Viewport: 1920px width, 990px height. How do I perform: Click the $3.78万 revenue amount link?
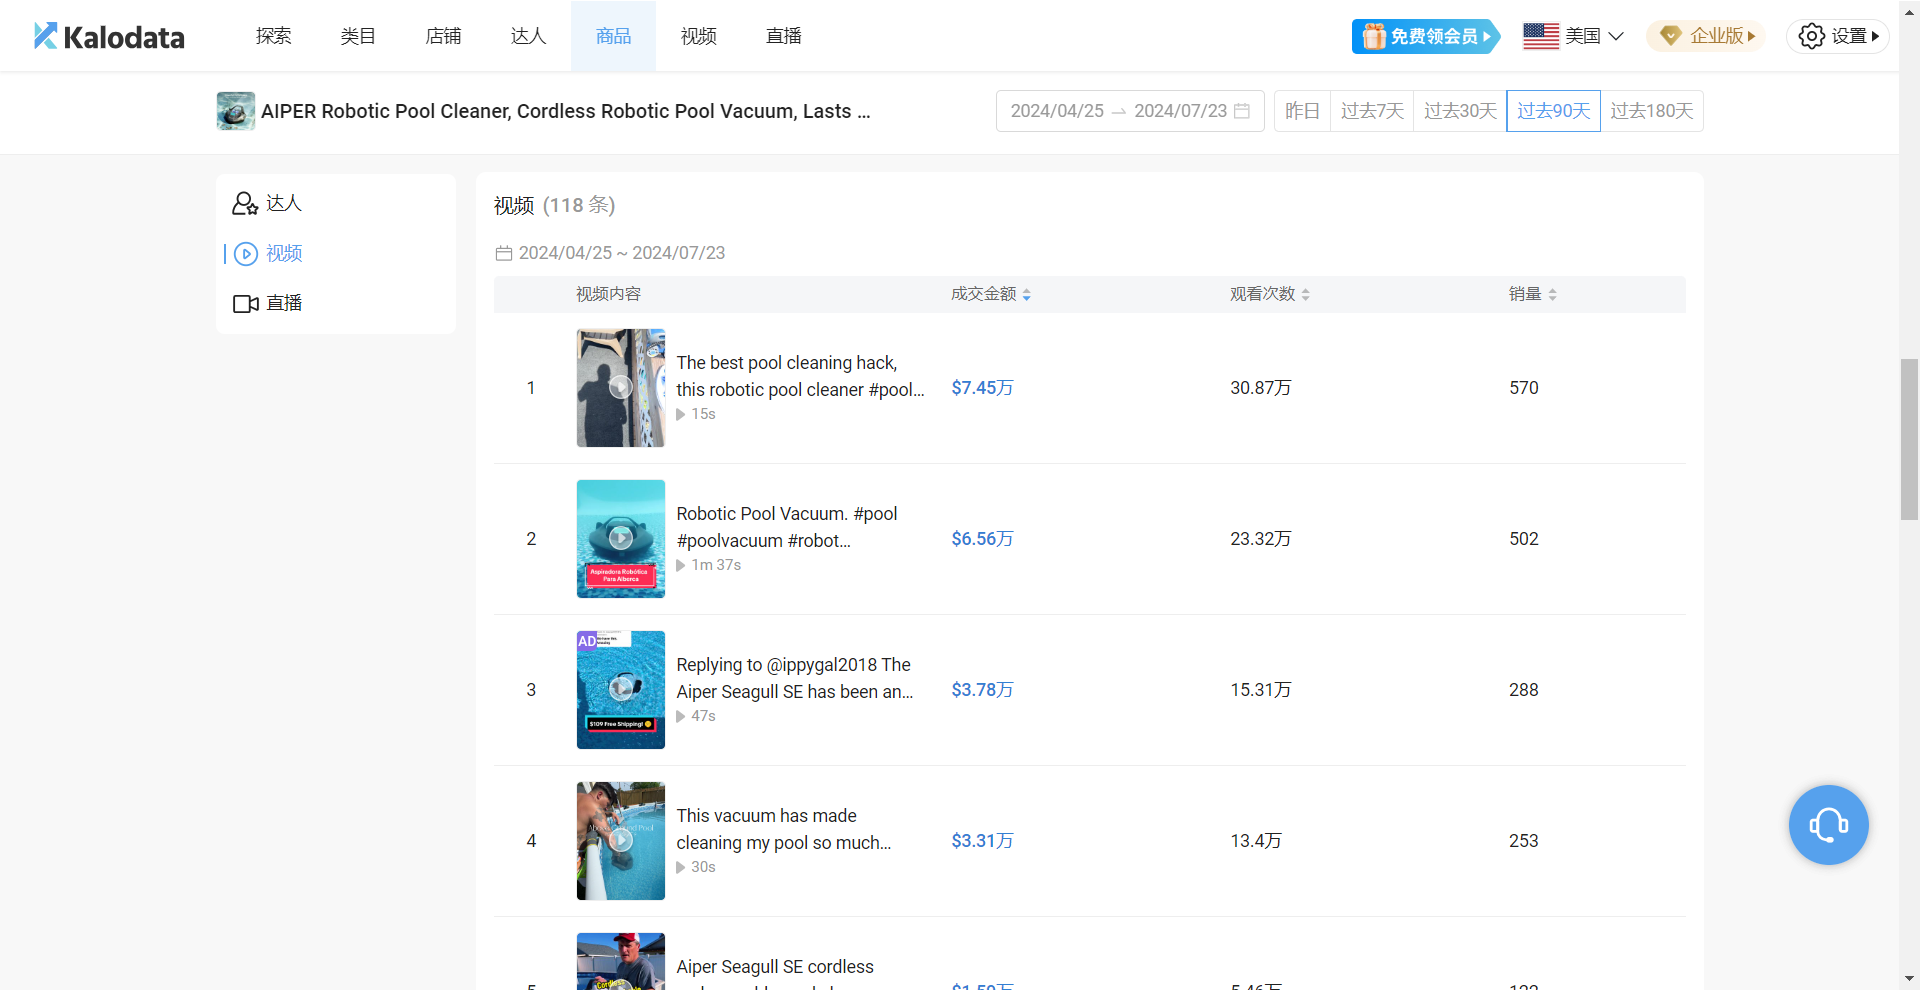coord(982,690)
